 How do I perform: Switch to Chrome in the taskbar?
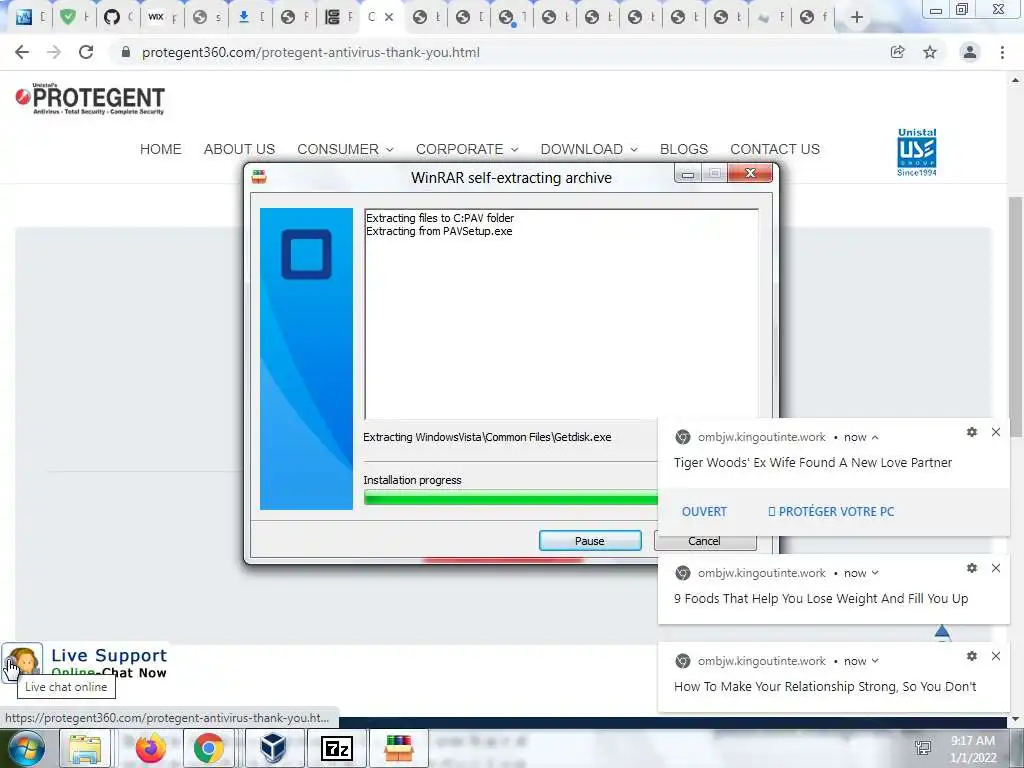[x=208, y=748]
